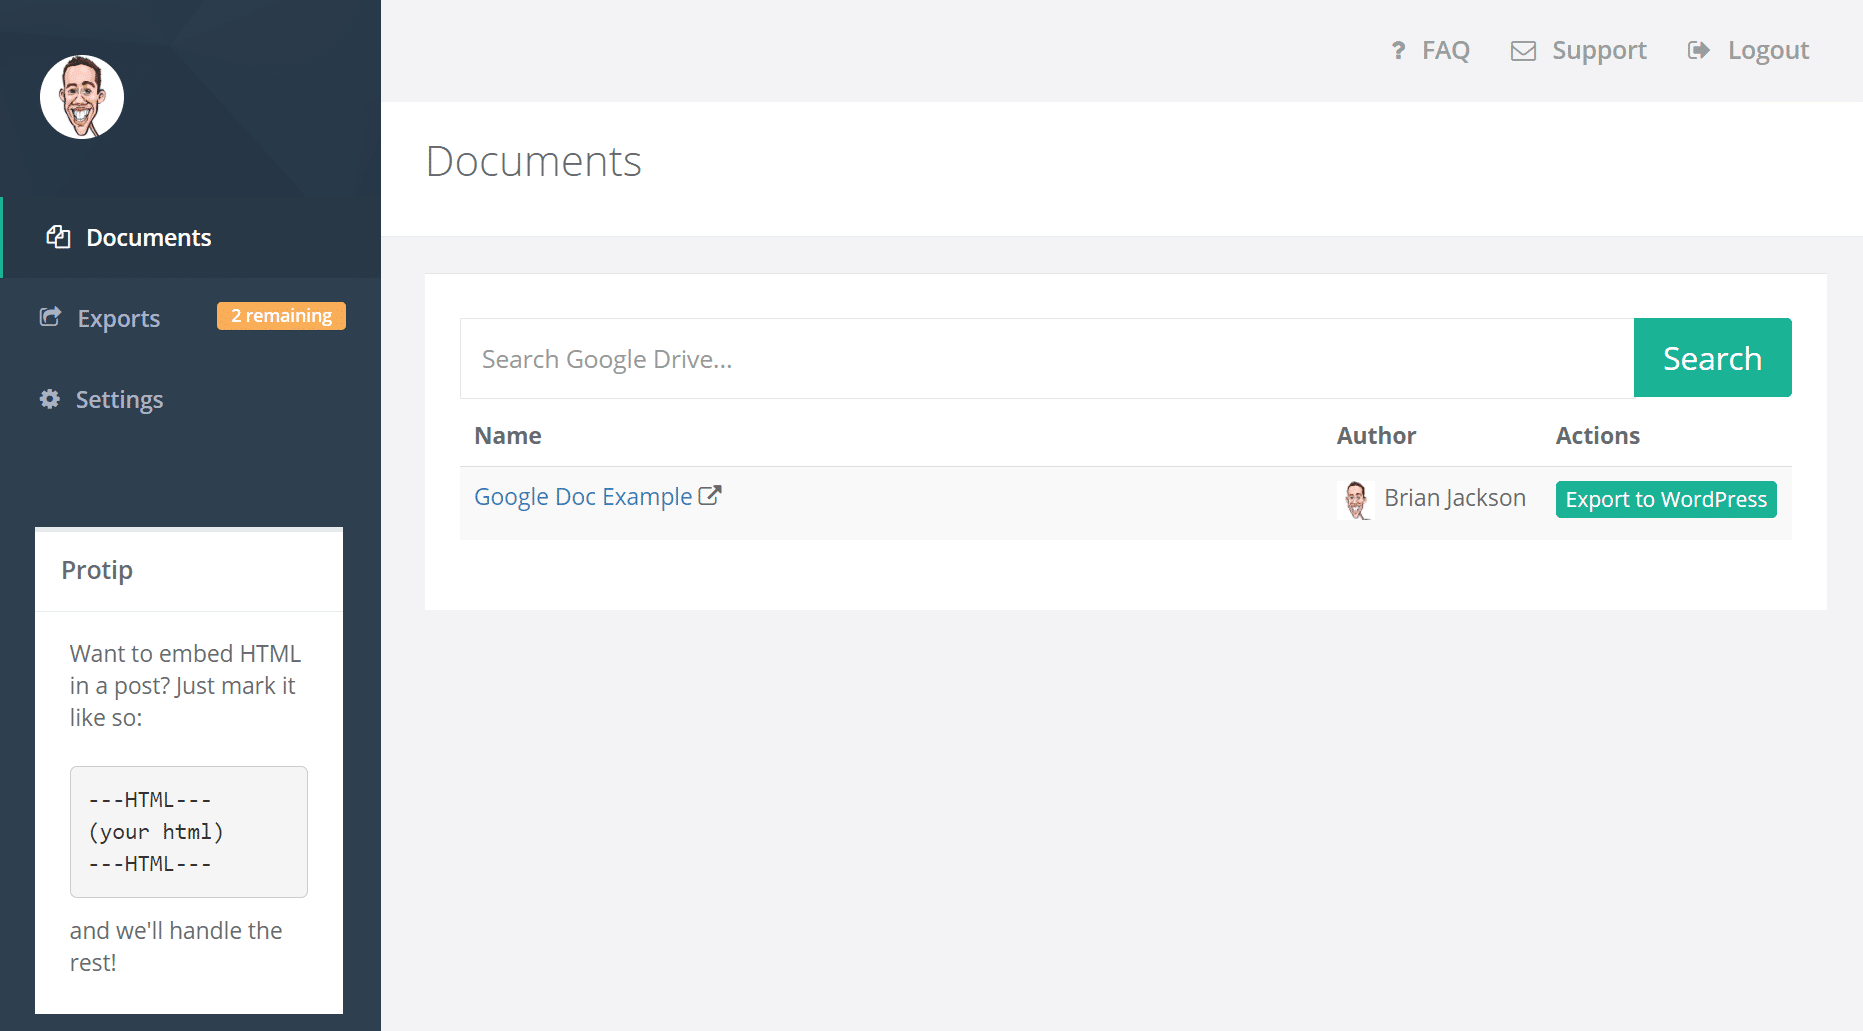Click the Search button

[x=1712, y=358]
